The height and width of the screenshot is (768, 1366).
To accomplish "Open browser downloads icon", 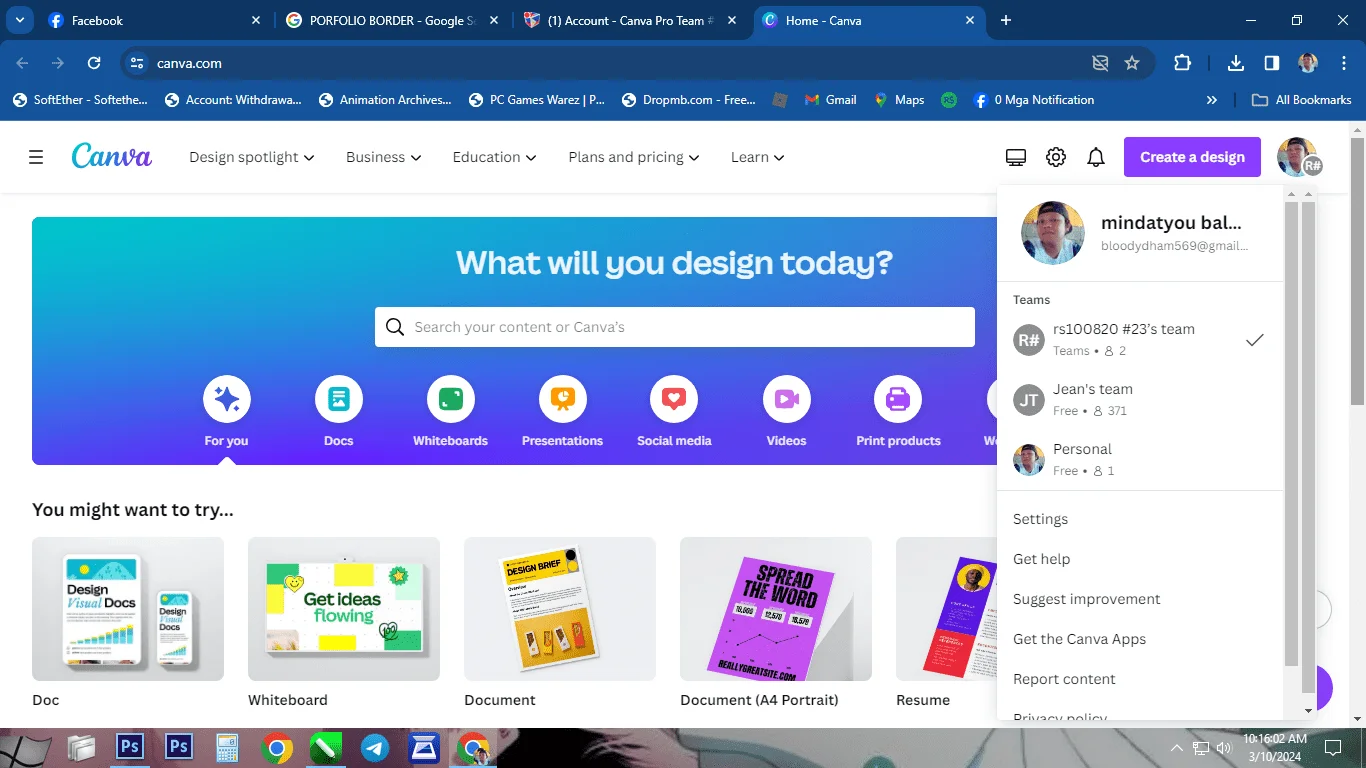I will coord(1236,63).
